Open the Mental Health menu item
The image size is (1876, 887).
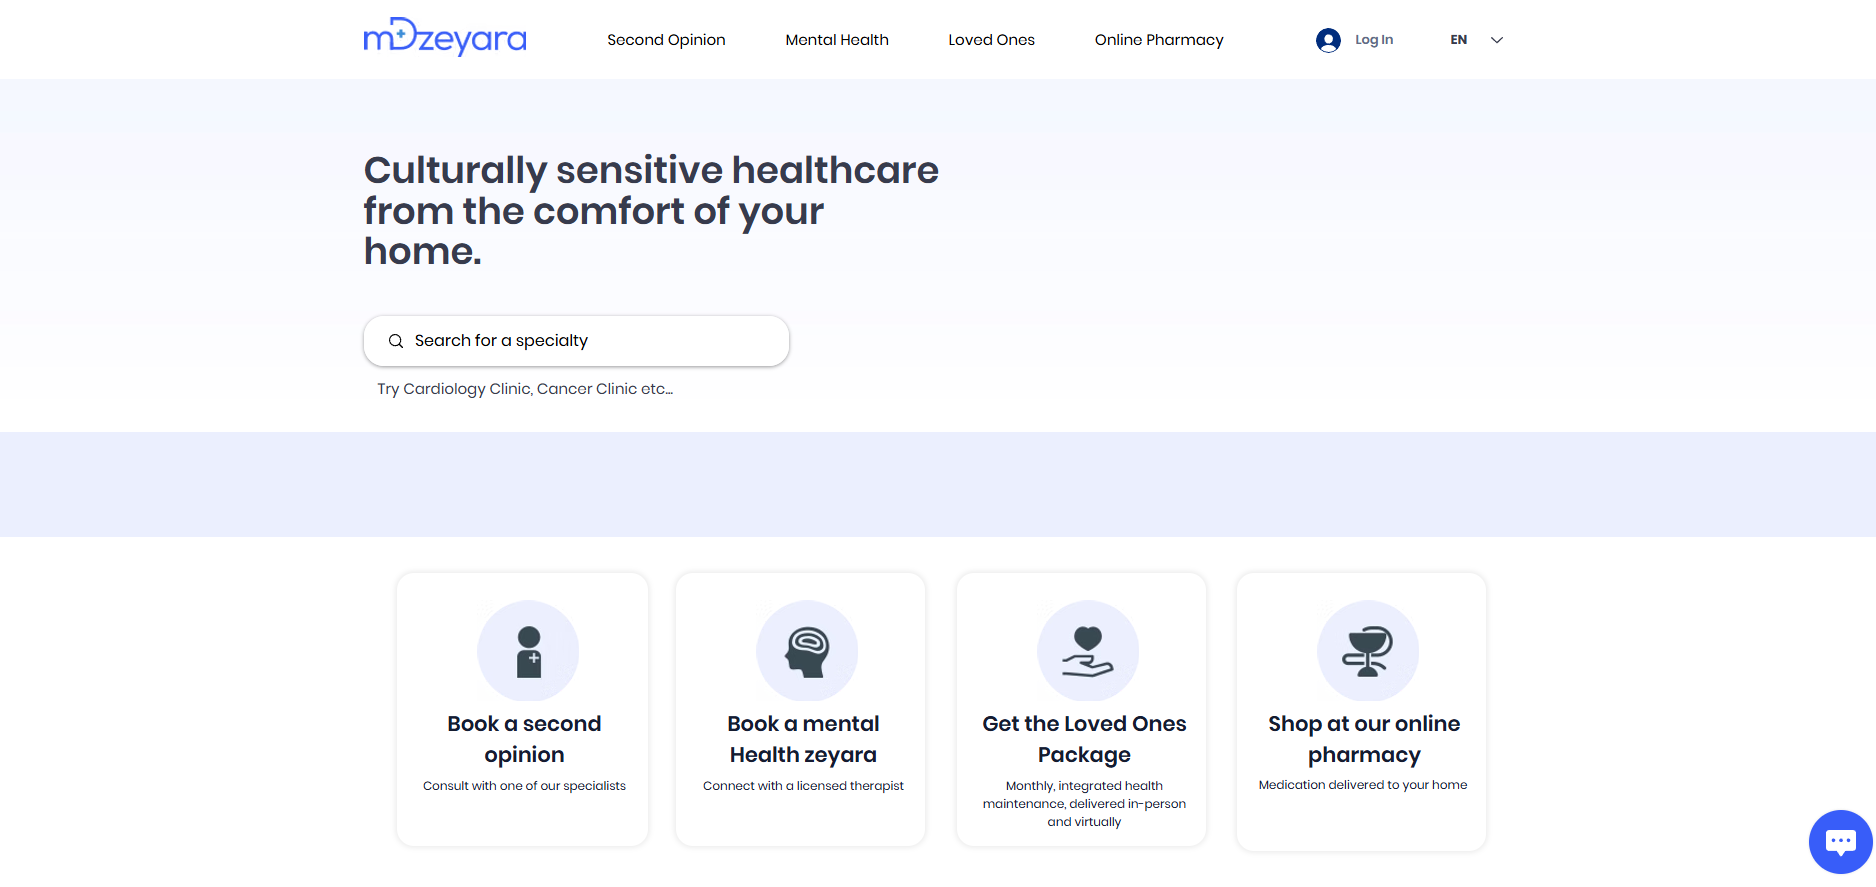pyautogui.click(x=837, y=40)
